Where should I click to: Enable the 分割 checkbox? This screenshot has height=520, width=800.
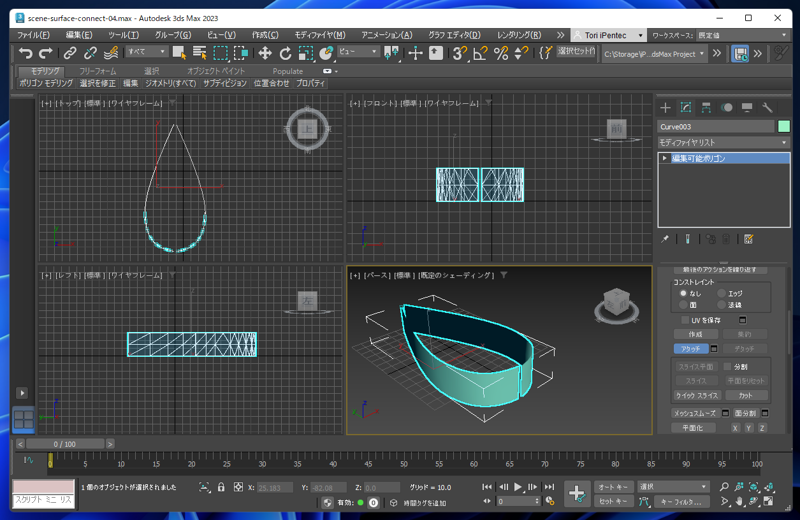pos(728,366)
